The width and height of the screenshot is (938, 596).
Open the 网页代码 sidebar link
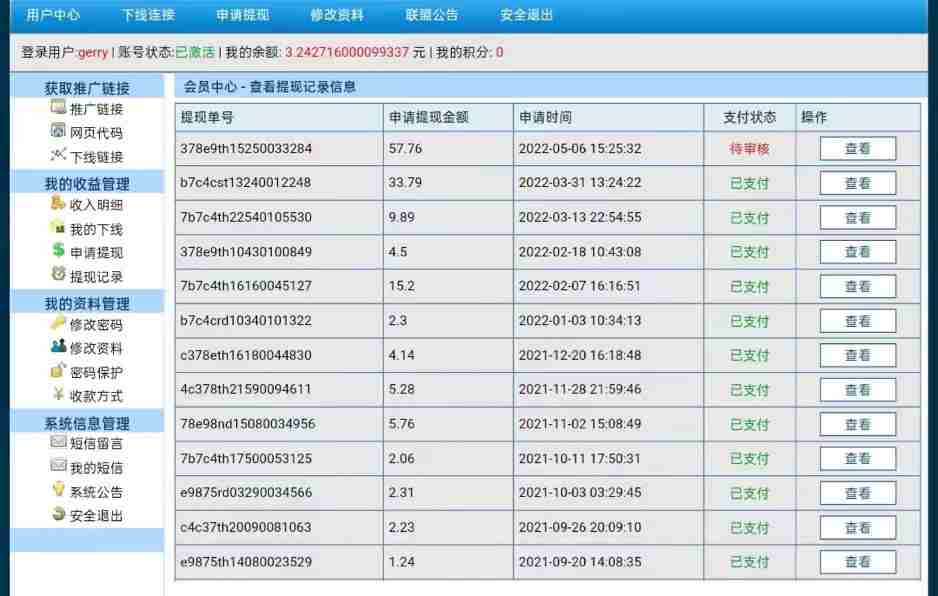point(96,133)
